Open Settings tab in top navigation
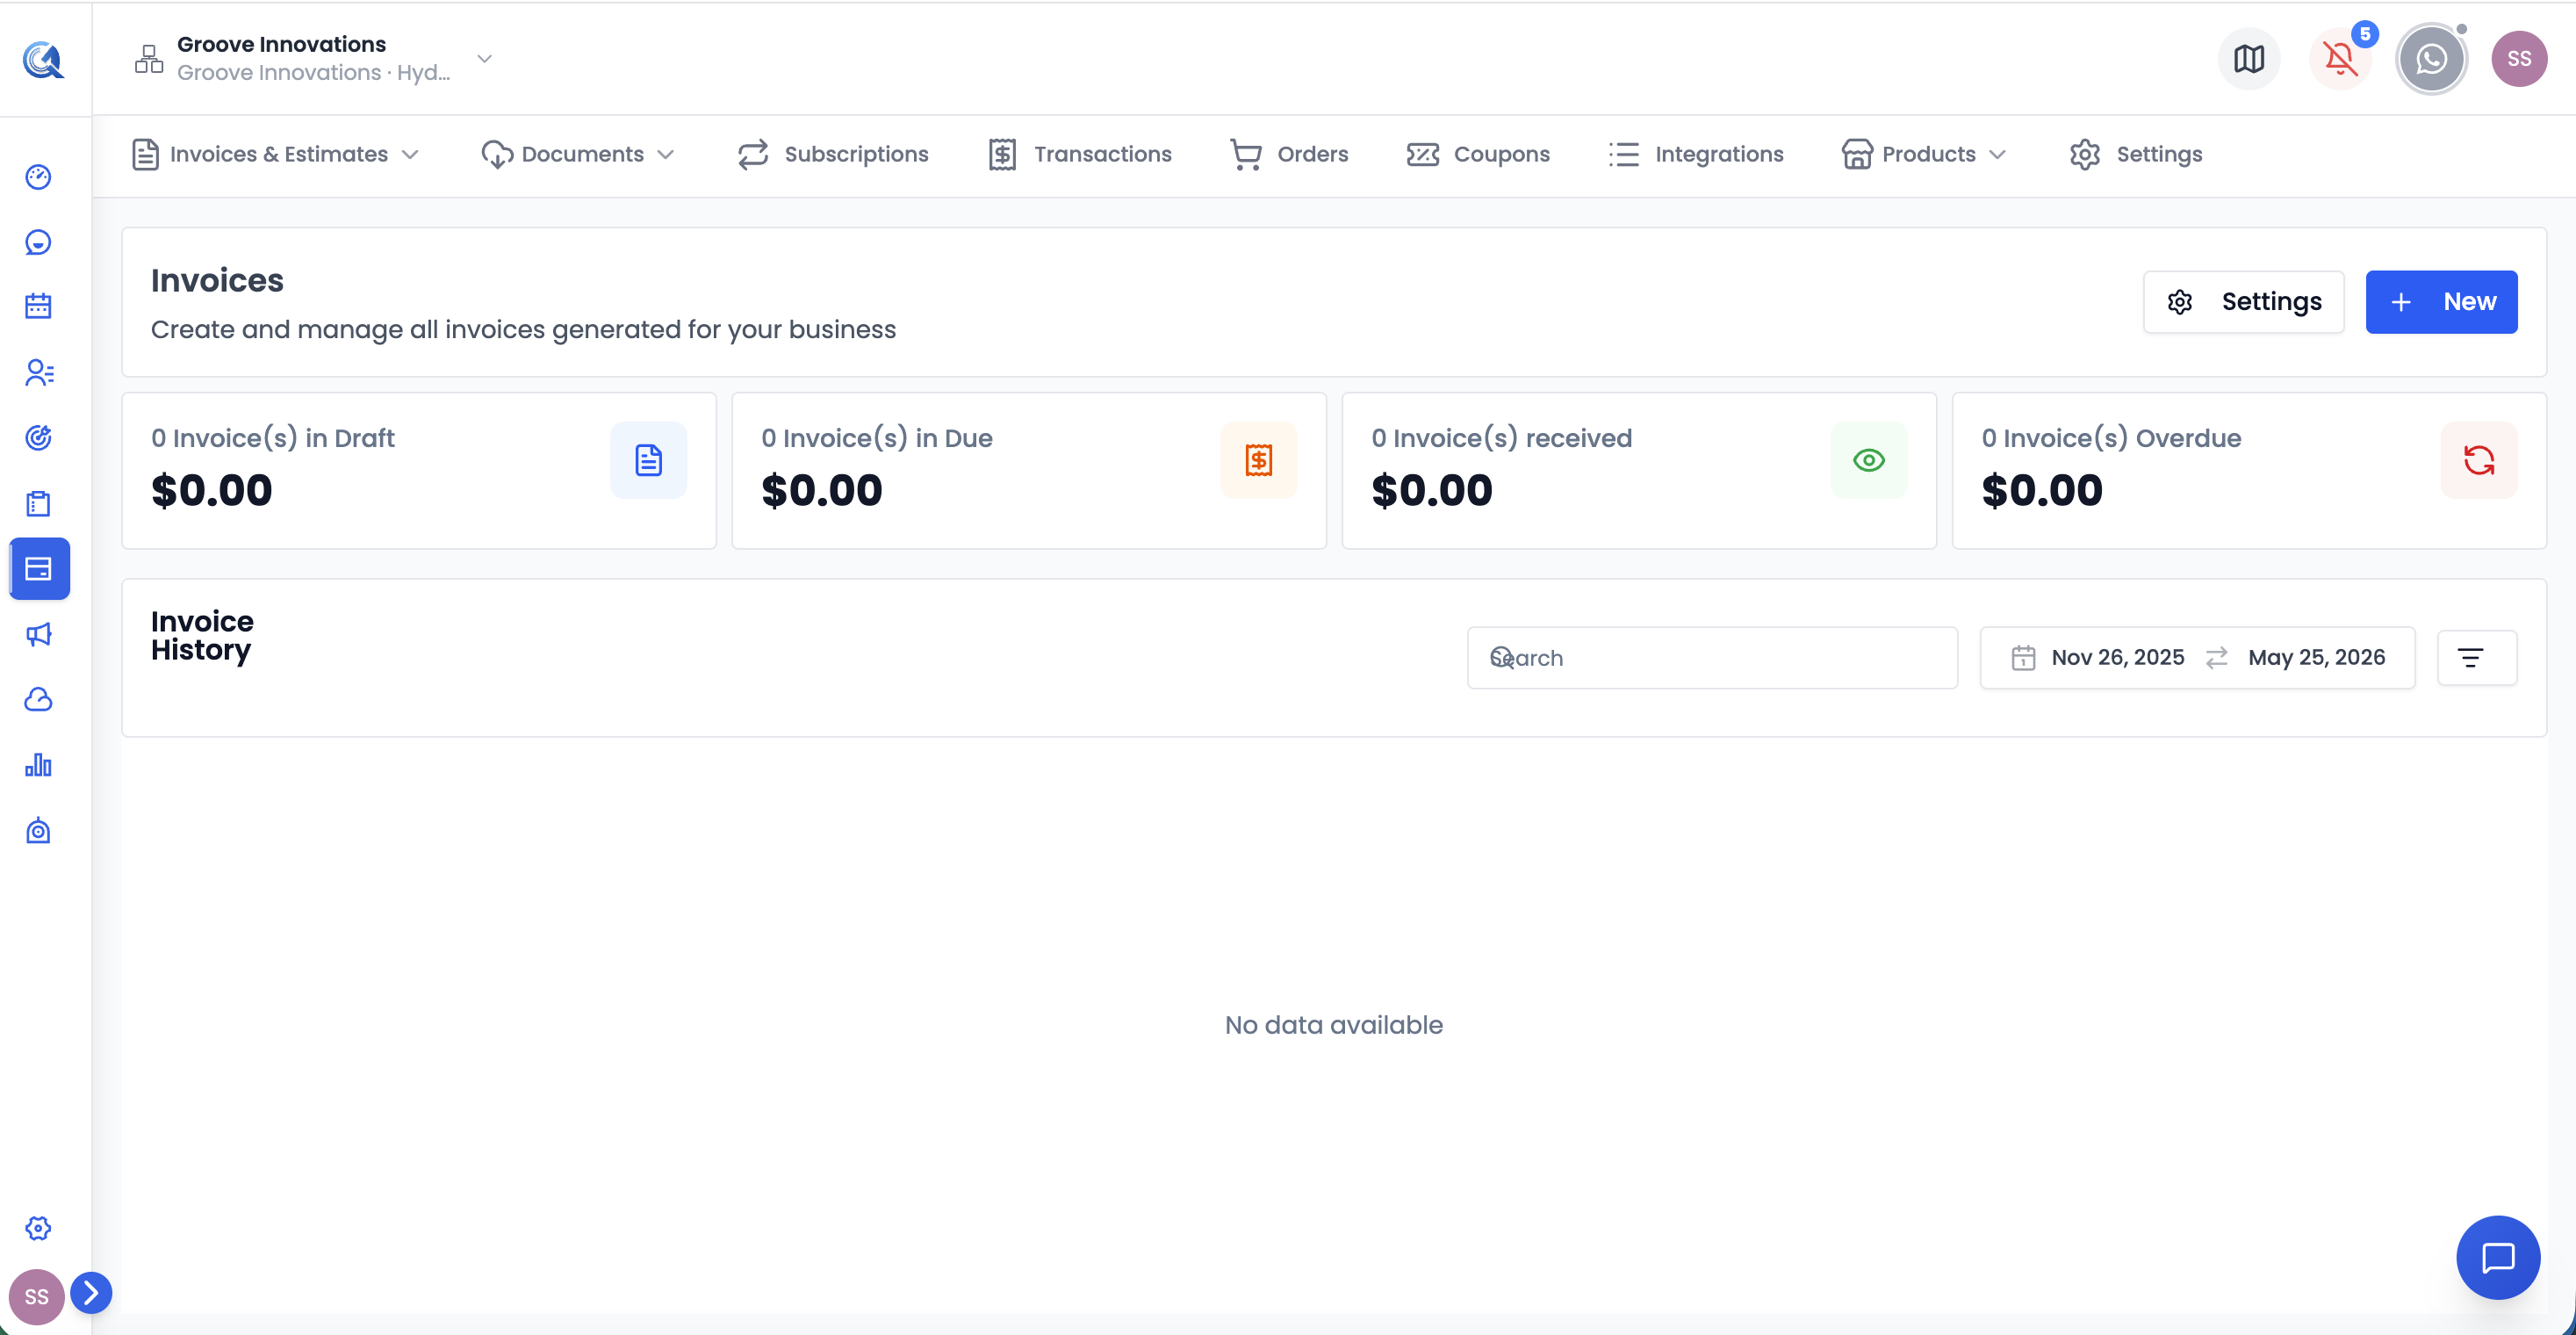 (2136, 154)
